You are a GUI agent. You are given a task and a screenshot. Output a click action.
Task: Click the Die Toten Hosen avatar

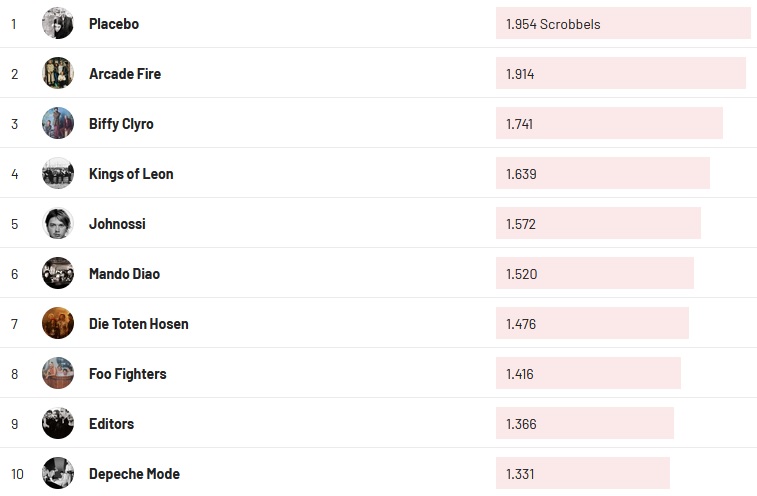pos(58,323)
